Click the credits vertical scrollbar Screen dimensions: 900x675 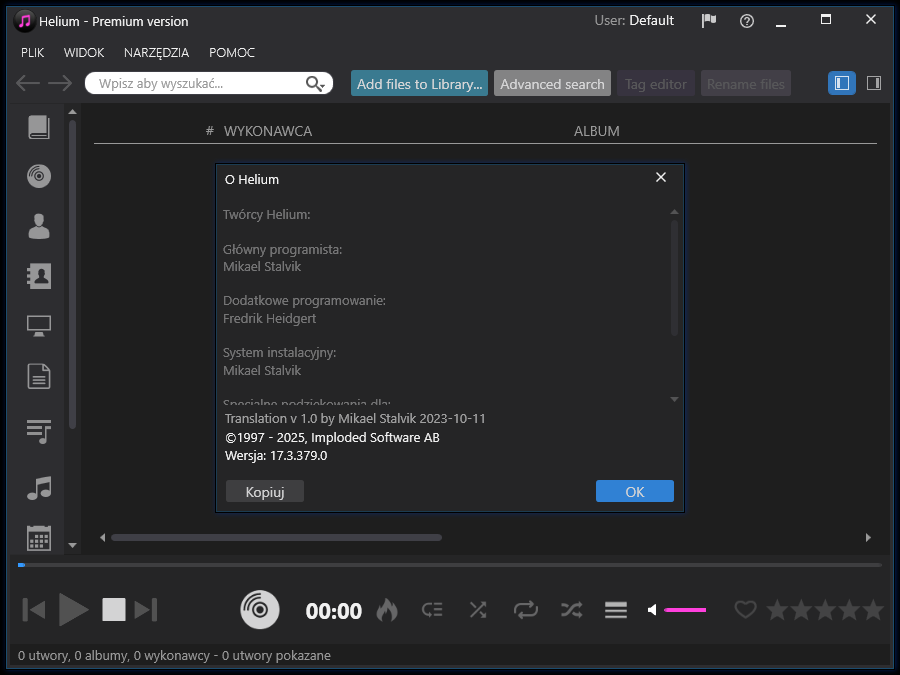pos(674,278)
